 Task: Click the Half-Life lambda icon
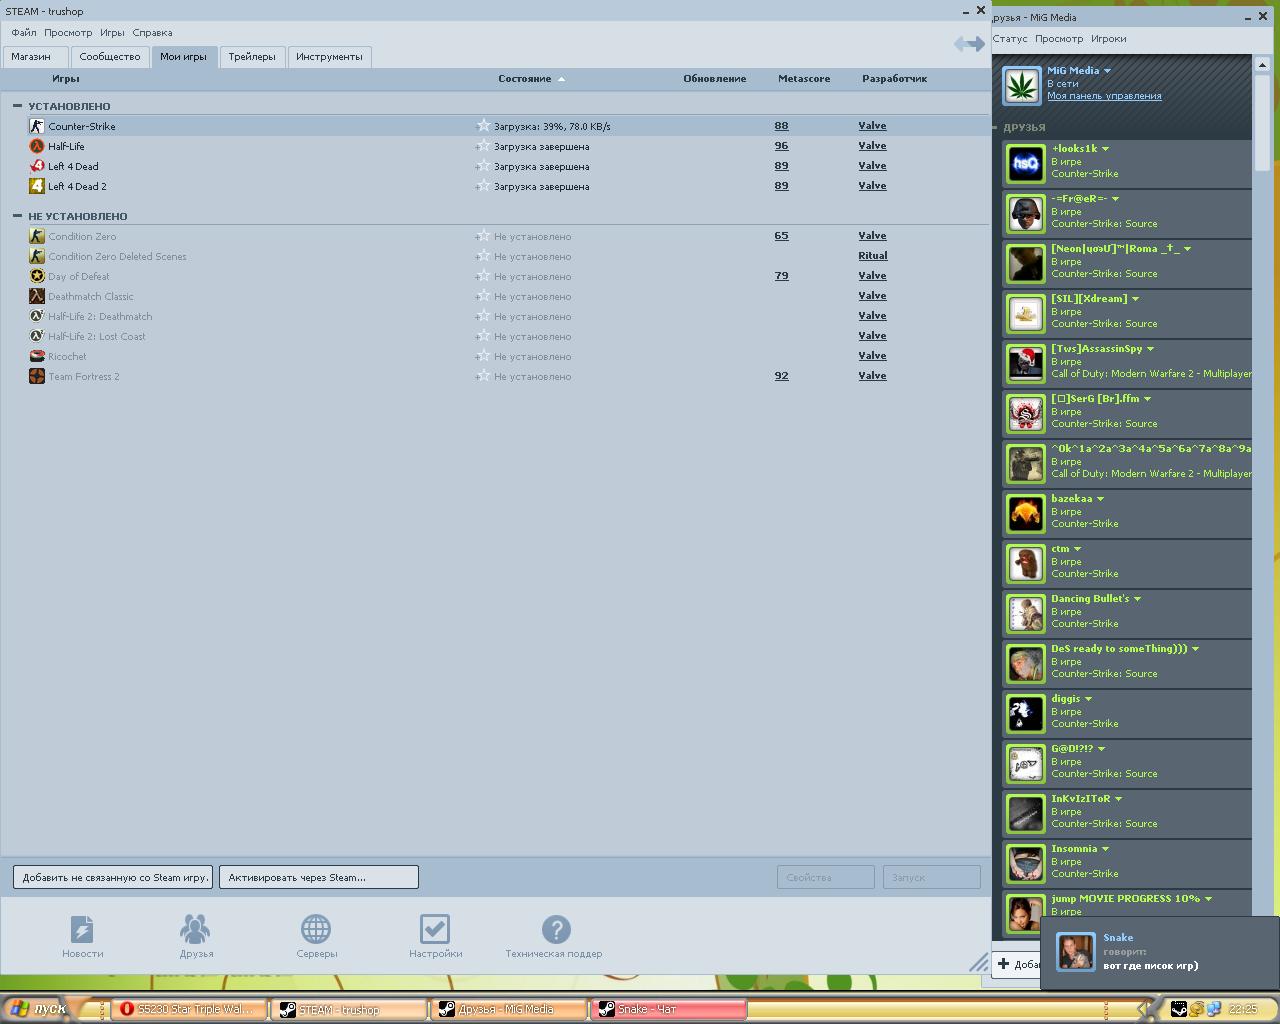[x=37, y=146]
